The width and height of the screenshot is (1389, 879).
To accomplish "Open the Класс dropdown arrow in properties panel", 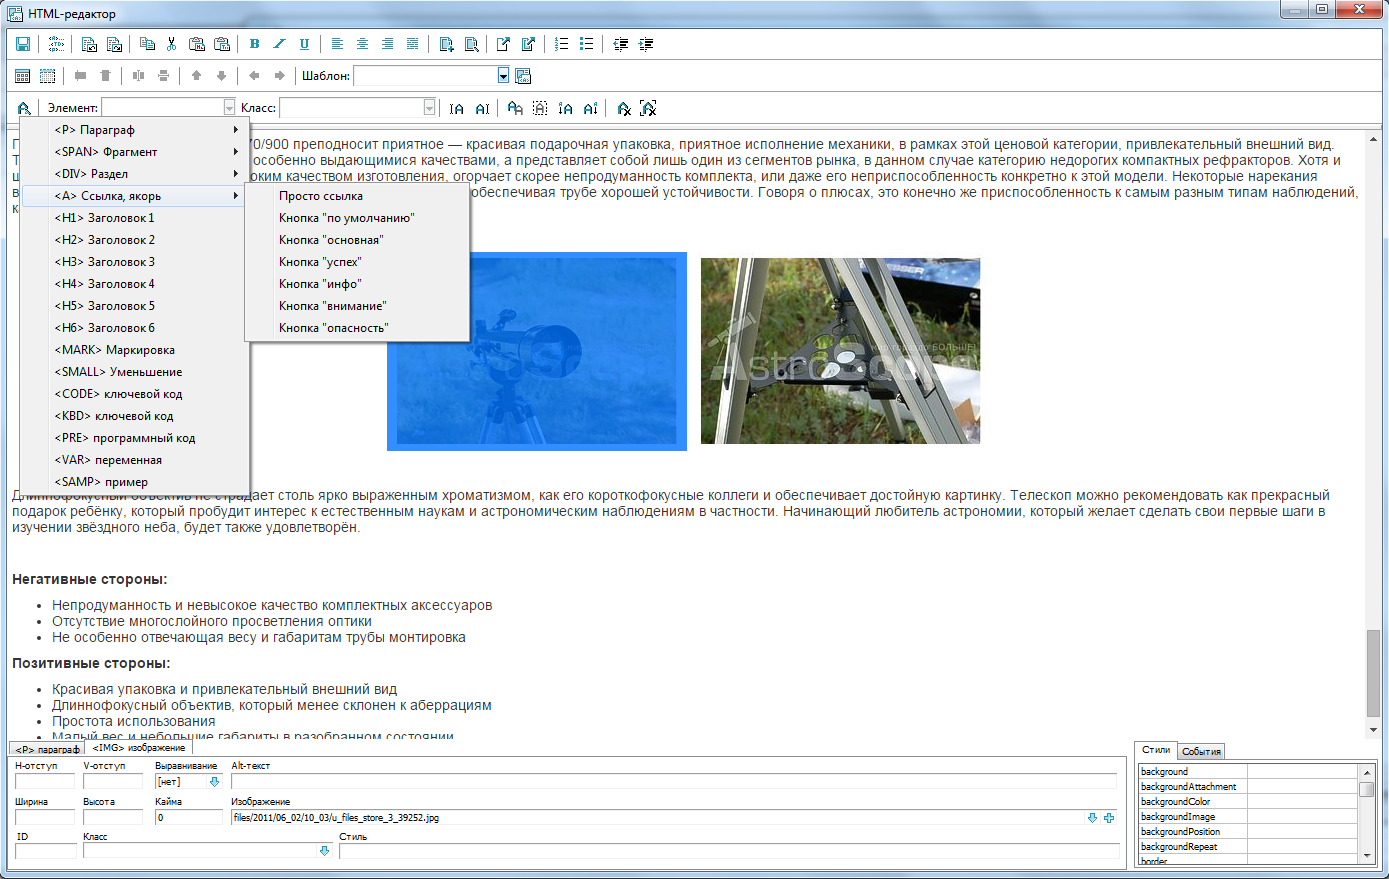I will click(324, 851).
